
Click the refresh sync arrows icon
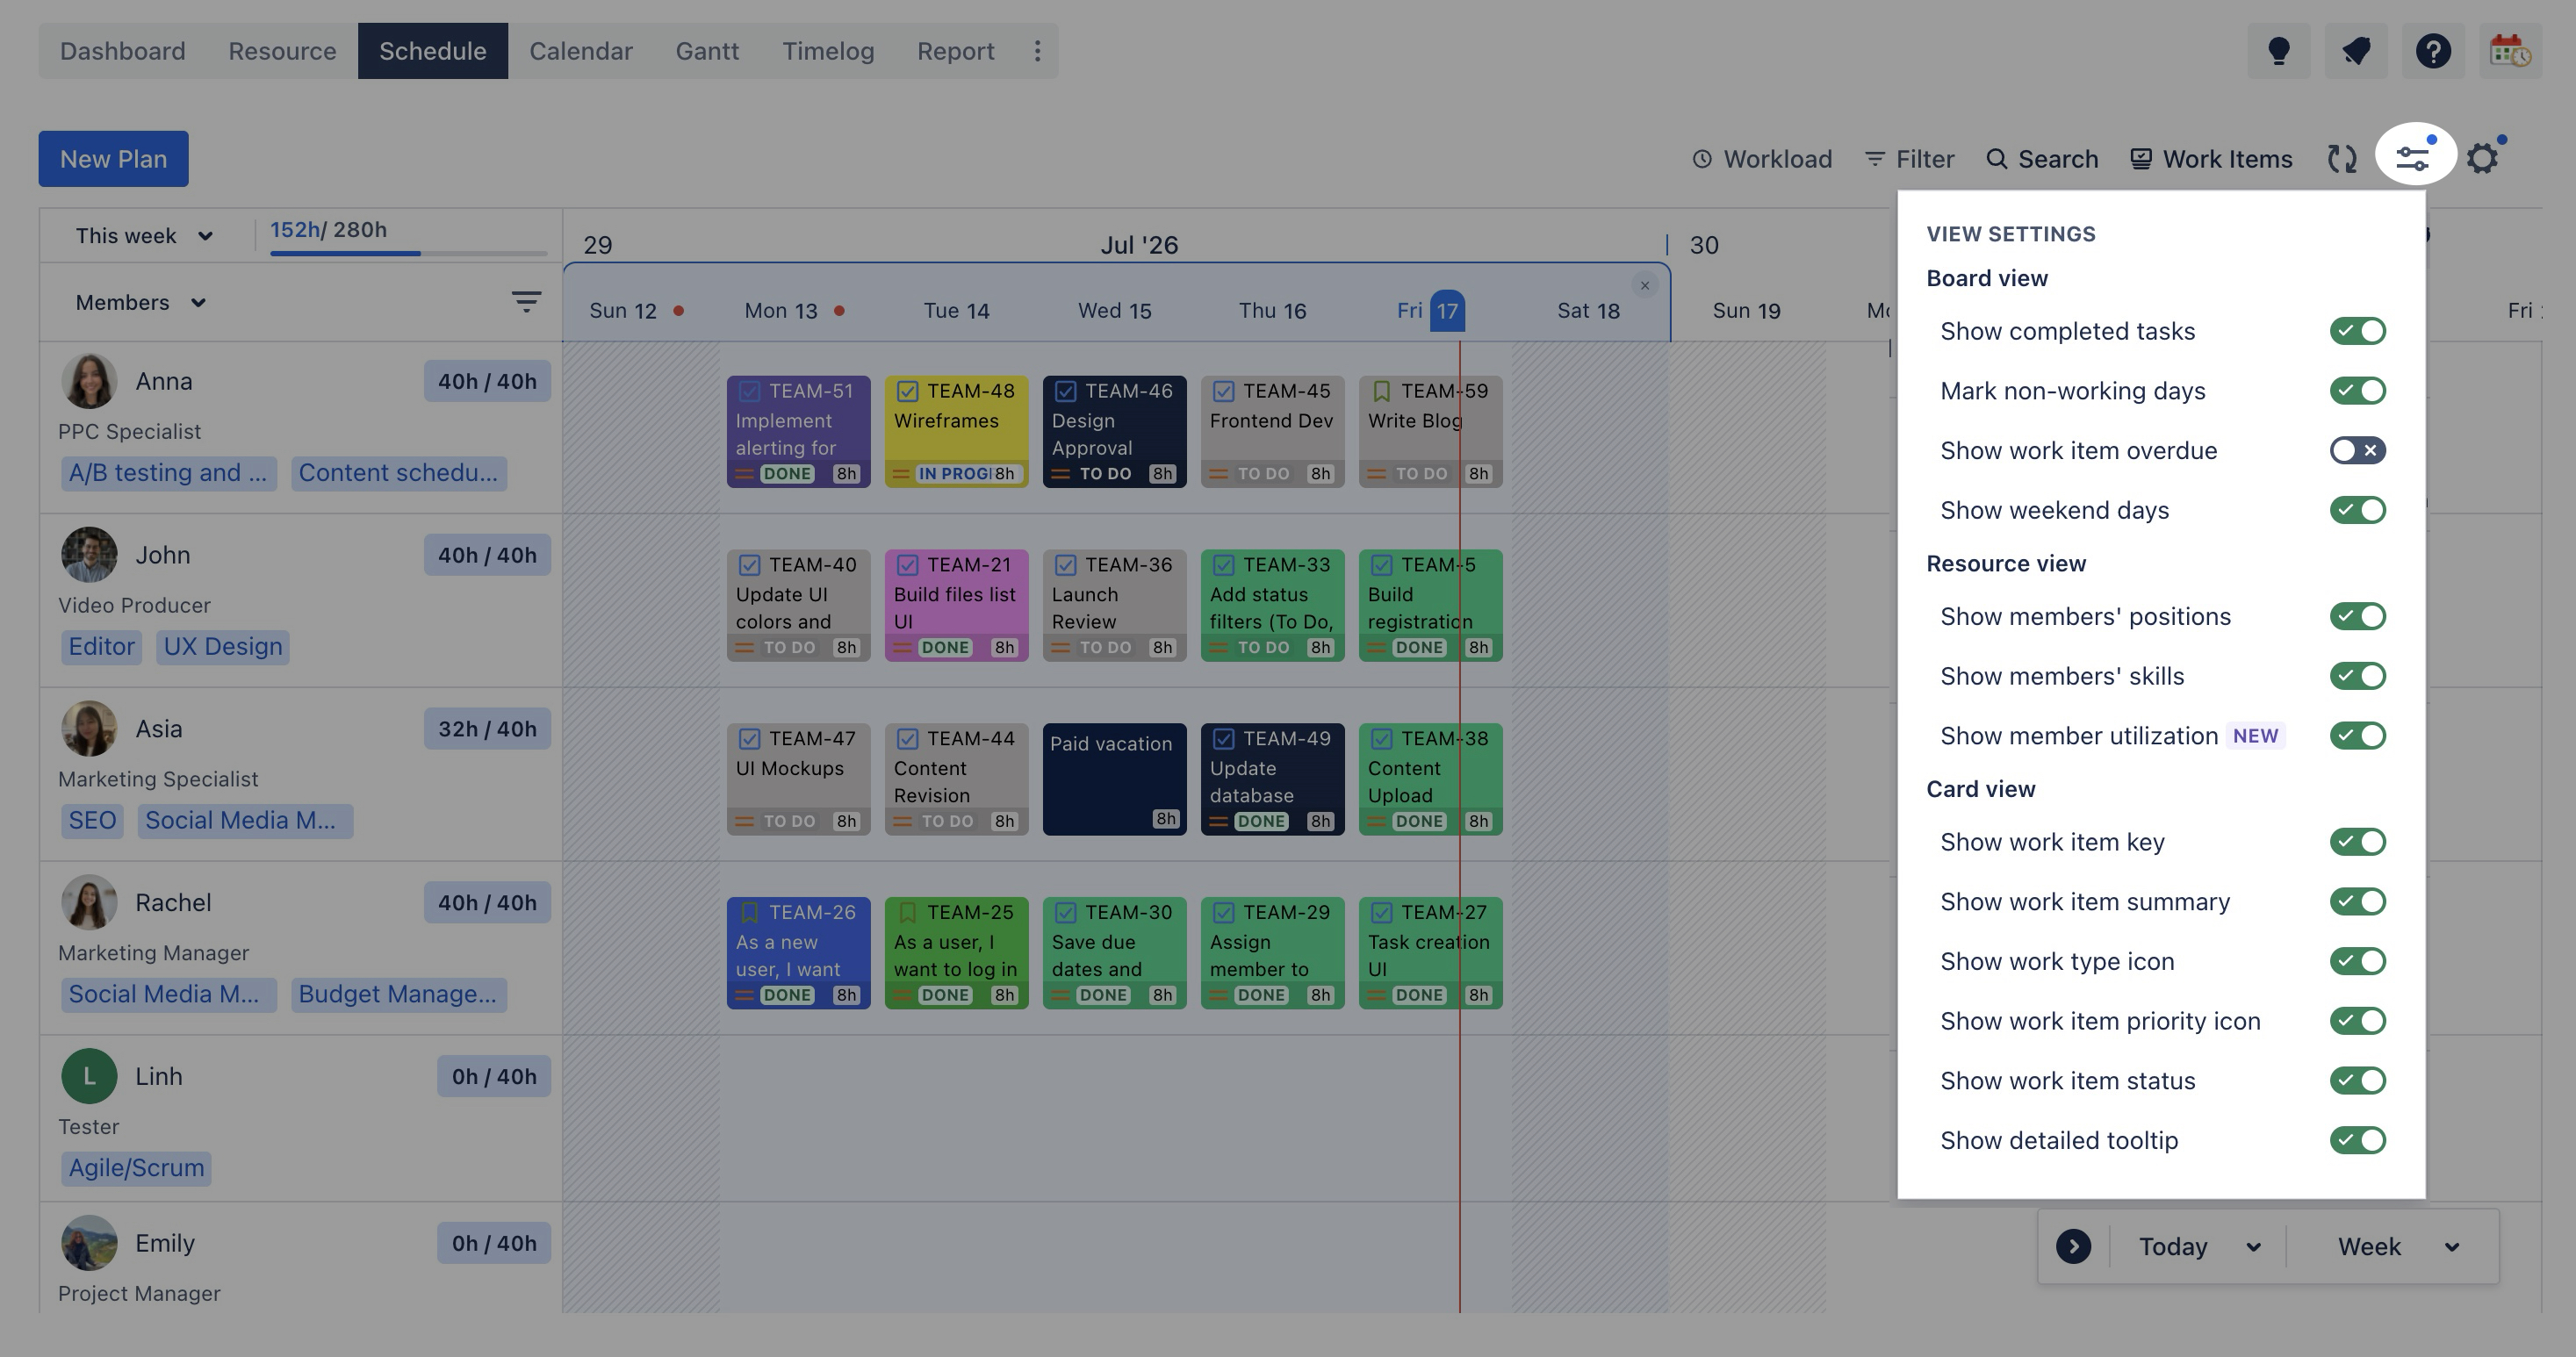point(2342,158)
